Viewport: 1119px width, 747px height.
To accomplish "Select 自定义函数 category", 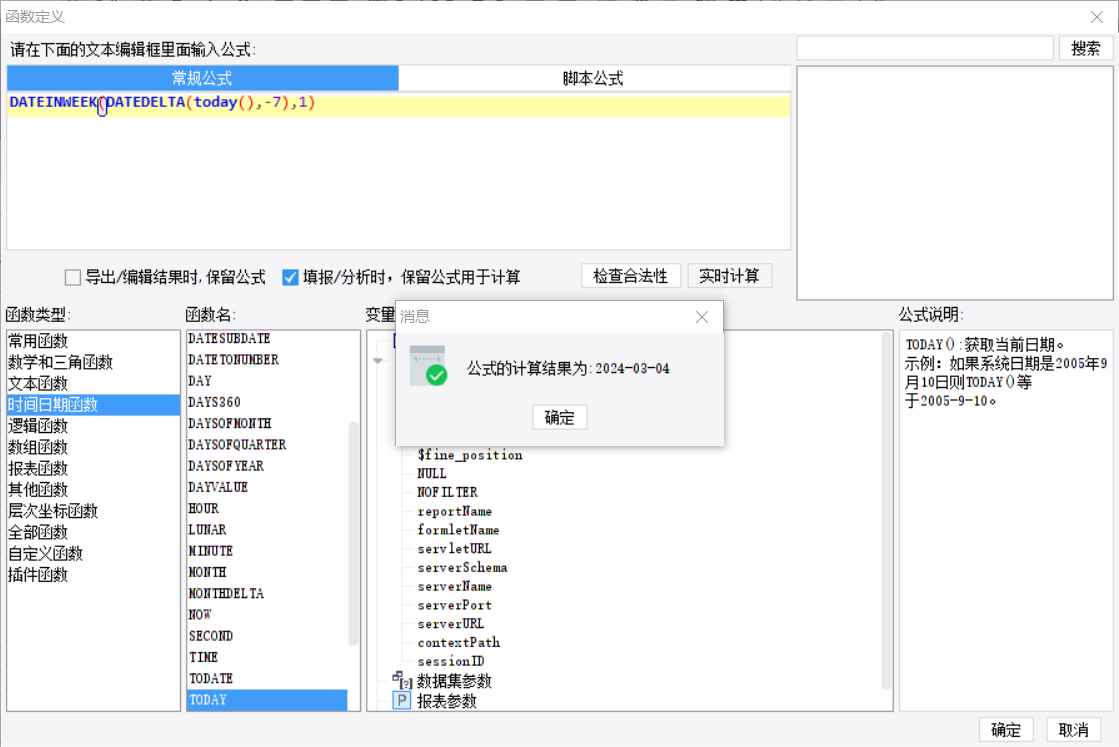I will [93, 554].
